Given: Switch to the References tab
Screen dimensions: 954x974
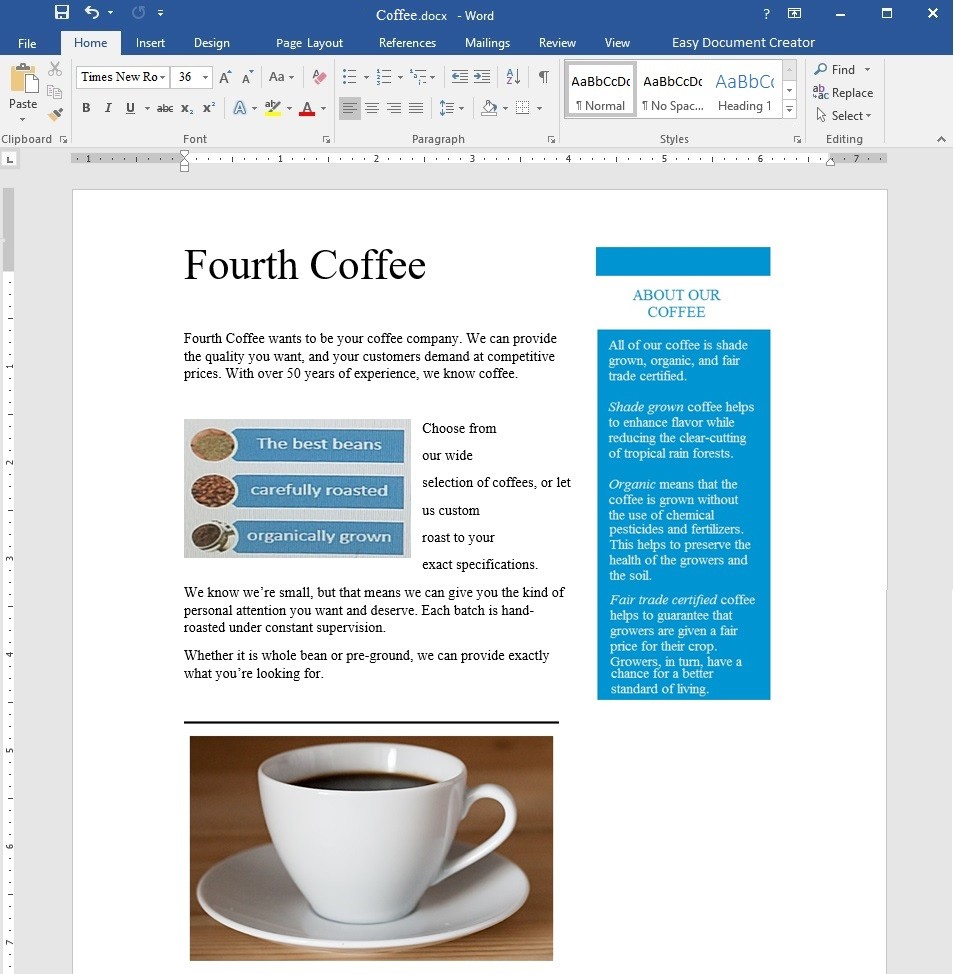Looking at the screenshot, I should [407, 43].
